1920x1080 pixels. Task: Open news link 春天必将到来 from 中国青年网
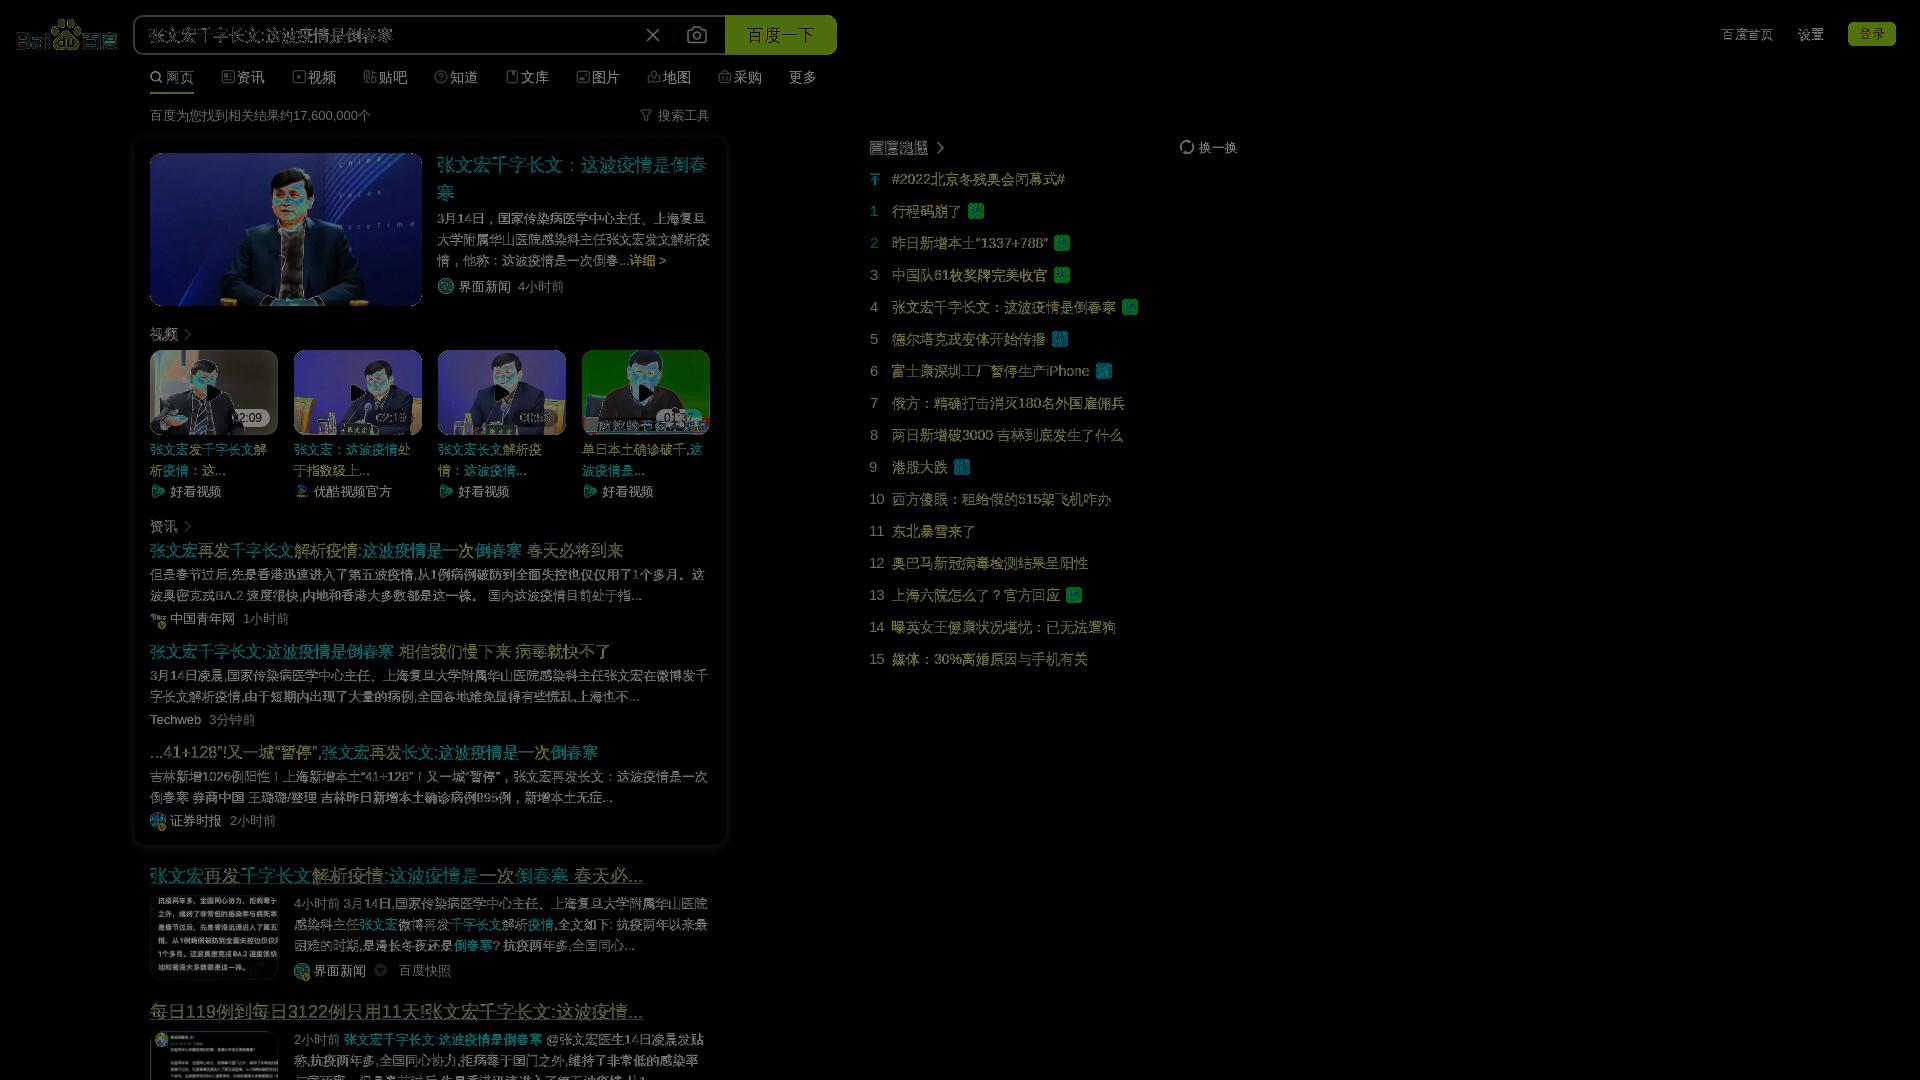tap(386, 551)
